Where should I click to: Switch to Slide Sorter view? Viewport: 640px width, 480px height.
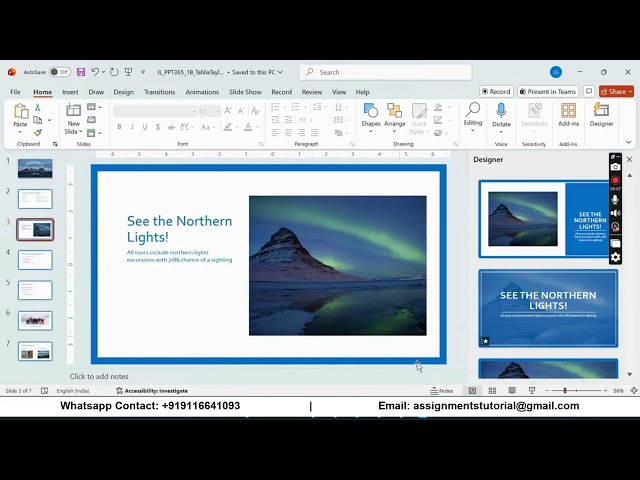coord(492,391)
